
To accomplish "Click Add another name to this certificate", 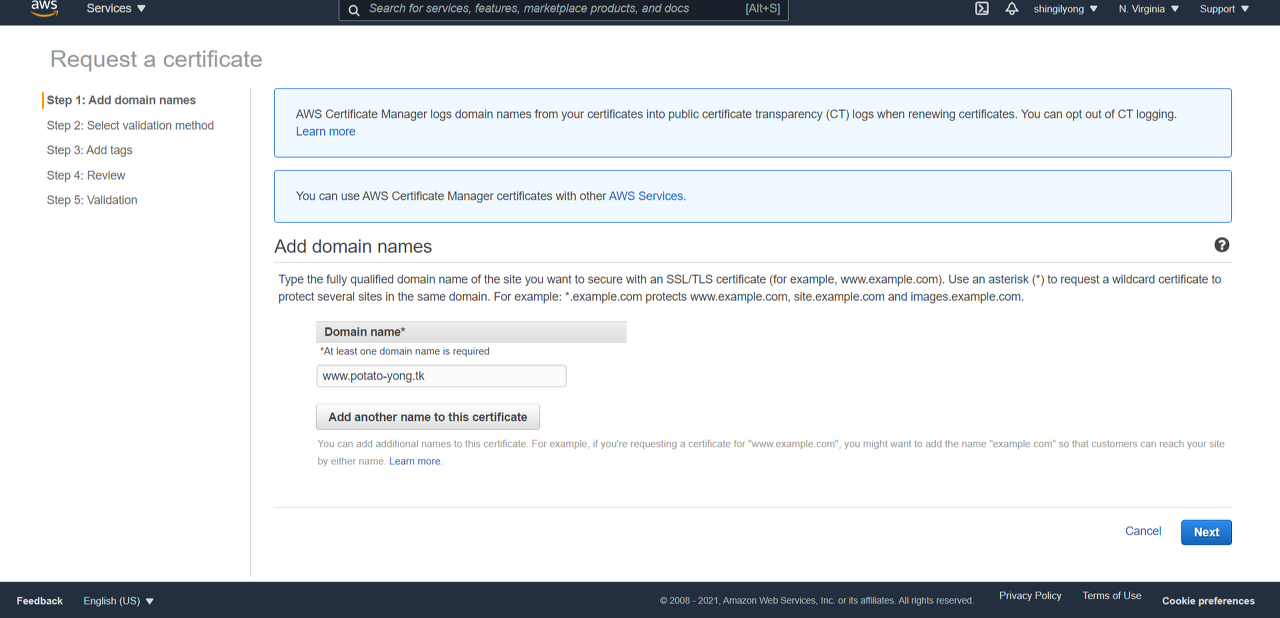I will pyautogui.click(x=428, y=417).
